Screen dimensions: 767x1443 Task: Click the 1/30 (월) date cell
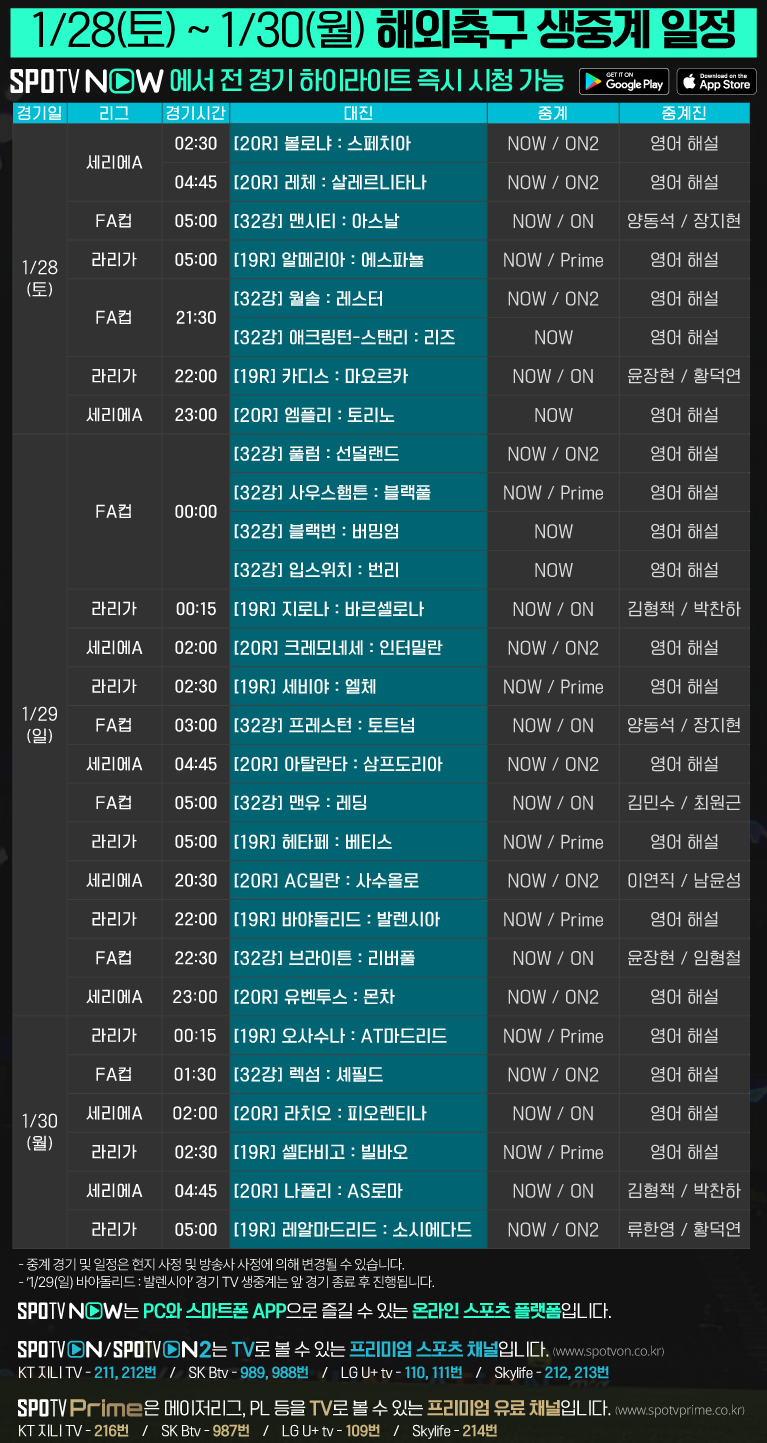pos(39,1132)
